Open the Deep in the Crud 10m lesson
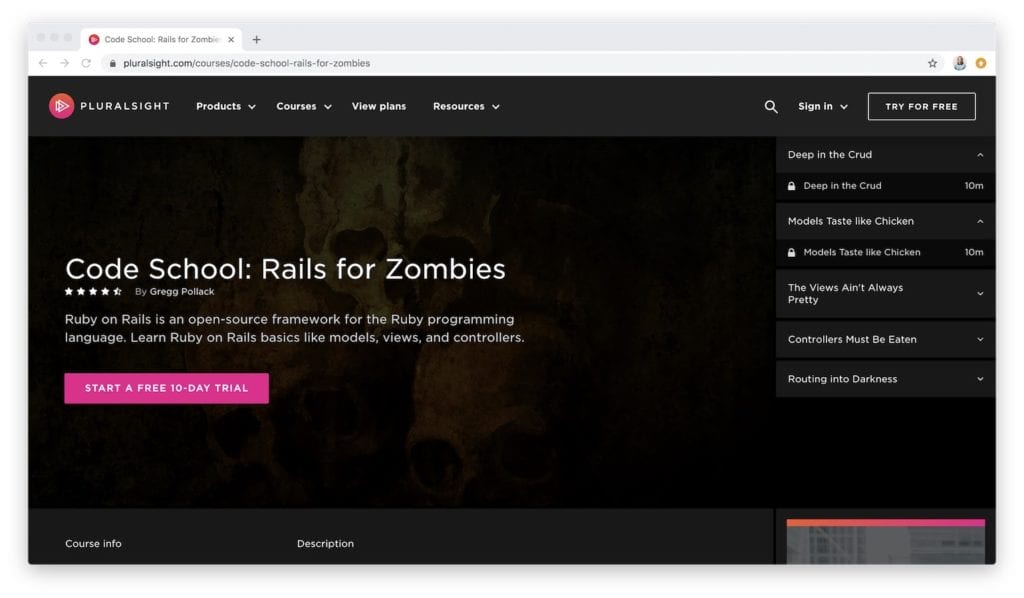This screenshot has height=598, width=1024. [x=886, y=186]
